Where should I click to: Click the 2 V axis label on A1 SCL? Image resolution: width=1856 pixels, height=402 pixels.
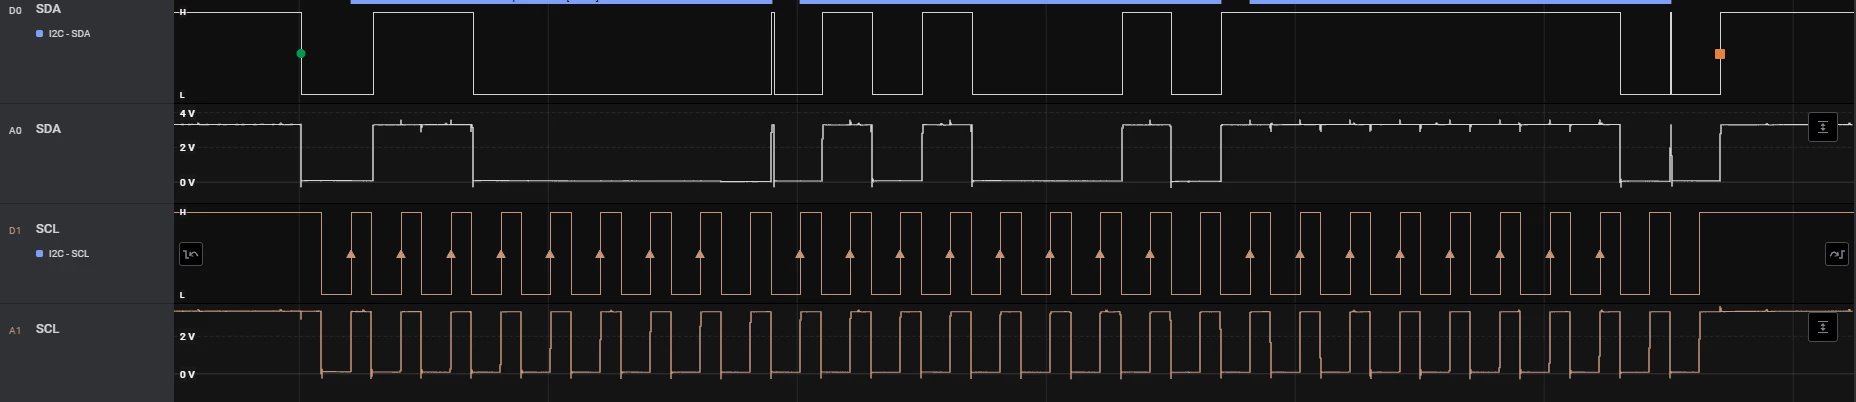pos(187,337)
